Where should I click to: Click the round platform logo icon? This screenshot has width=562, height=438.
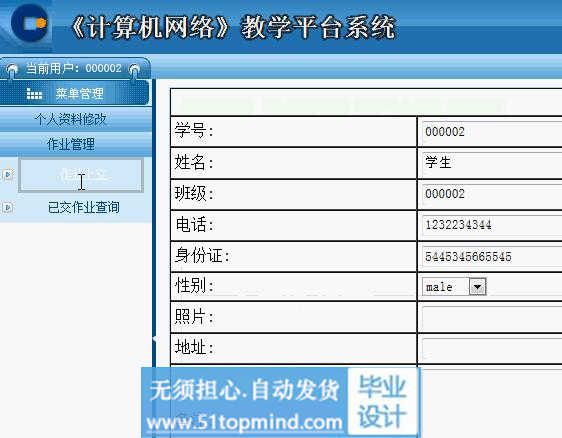click(x=30, y=23)
